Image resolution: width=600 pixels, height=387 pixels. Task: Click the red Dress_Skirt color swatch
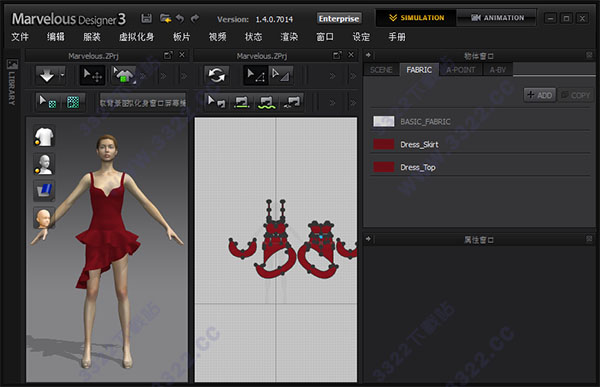click(384, 144)
